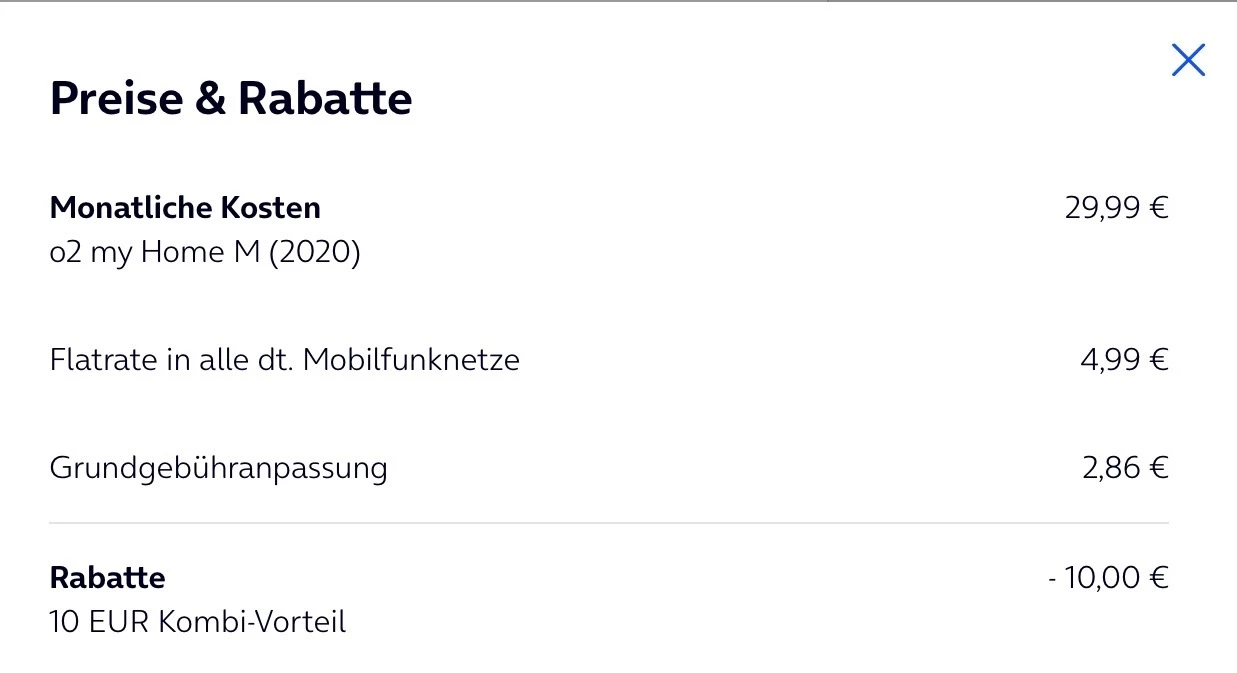The height and width of the screenshot is (673, 1237).
Task: Select the Grundgebühranpassung line item
Action: click(218, 468)
